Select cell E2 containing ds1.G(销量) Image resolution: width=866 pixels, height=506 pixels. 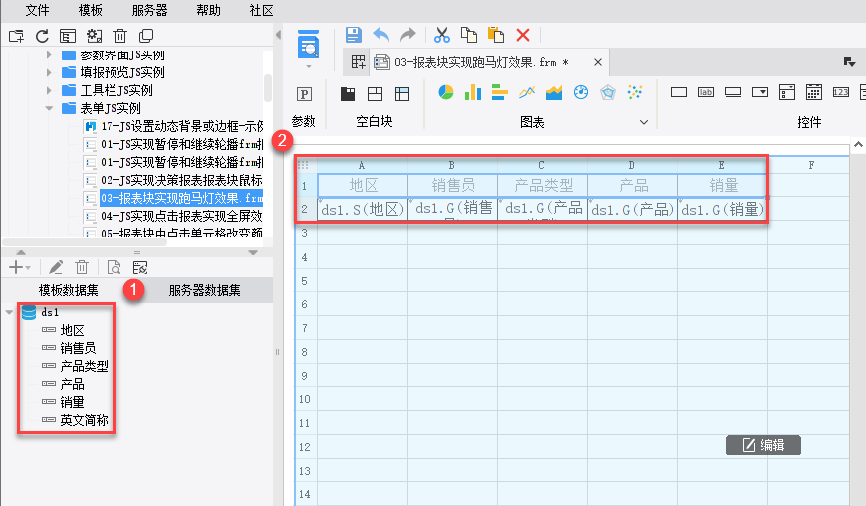tap(722, 209)
